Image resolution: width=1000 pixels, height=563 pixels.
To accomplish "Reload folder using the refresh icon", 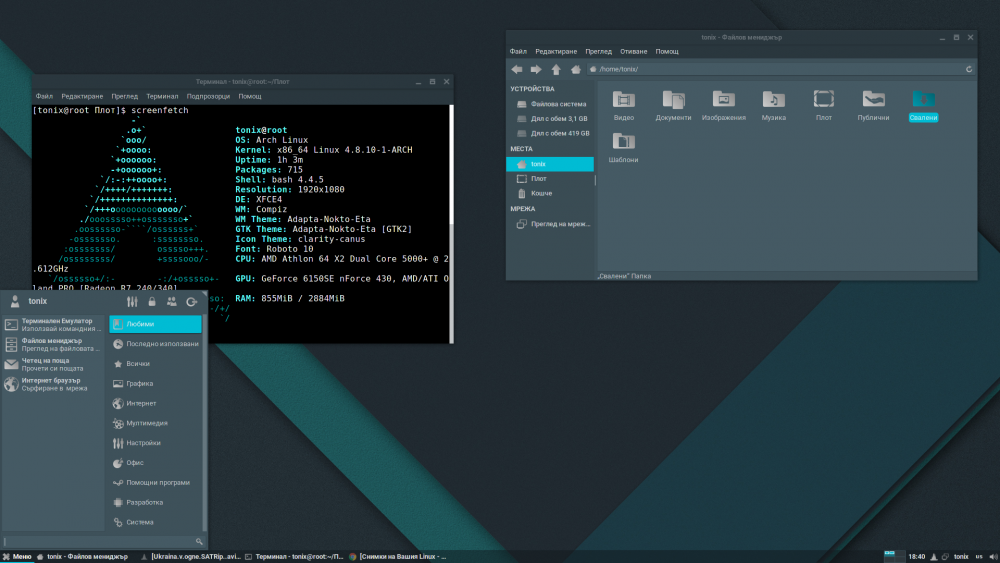I will point(969,69).
